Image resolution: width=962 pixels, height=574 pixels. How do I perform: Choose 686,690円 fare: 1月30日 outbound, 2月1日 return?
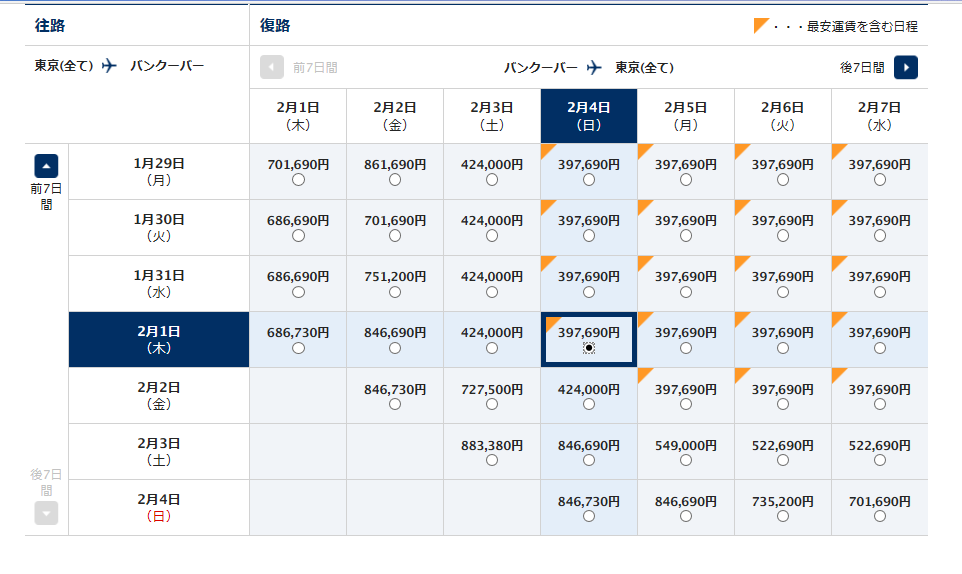pyautogui.click(x=298, y=236)
